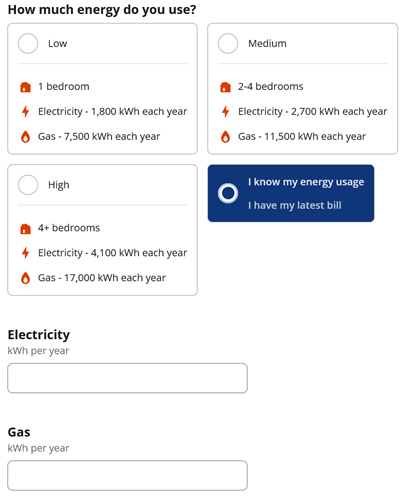Click the 'I have my latest bill' text
406x499 pixels.
(x=295, y=205)
